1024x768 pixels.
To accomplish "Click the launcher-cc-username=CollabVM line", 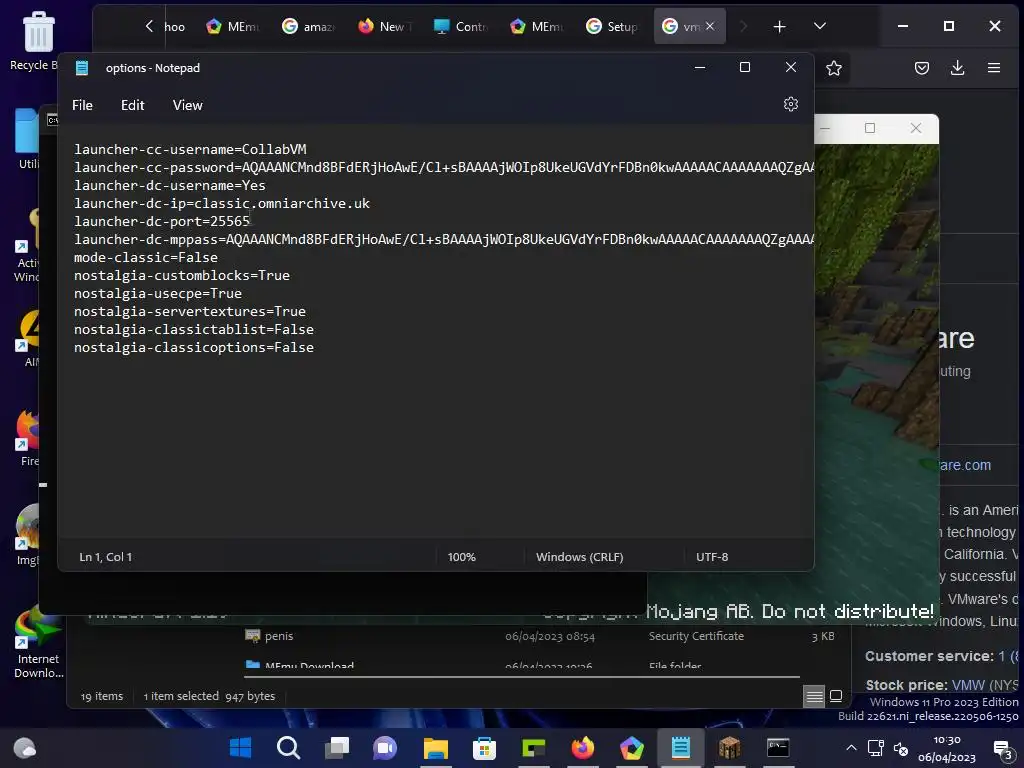I will [190, 150].
